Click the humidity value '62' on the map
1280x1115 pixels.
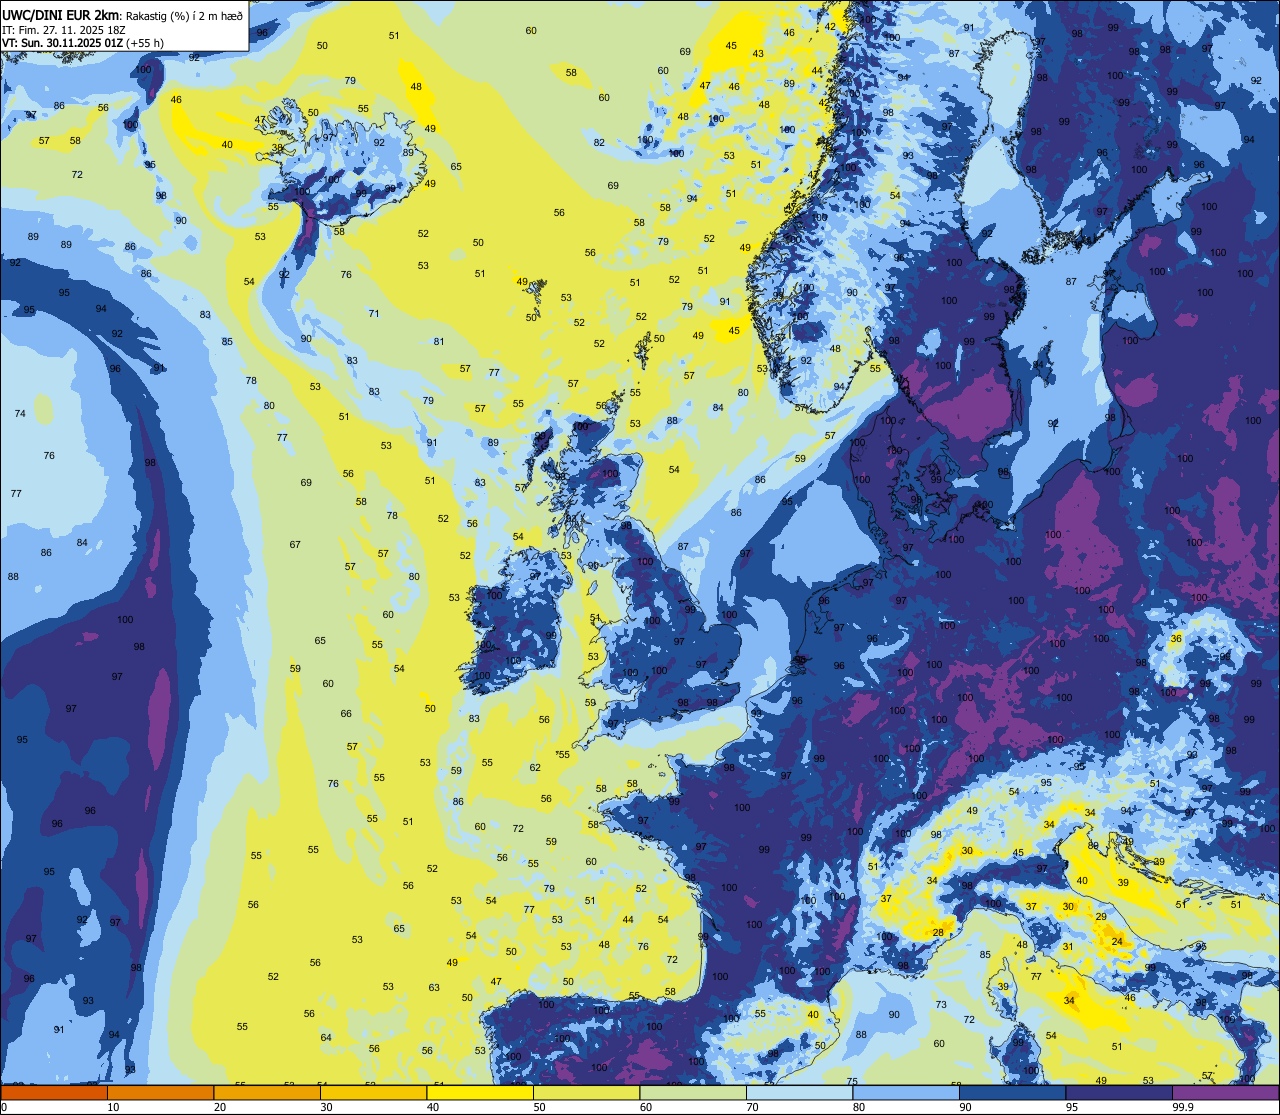535,767
